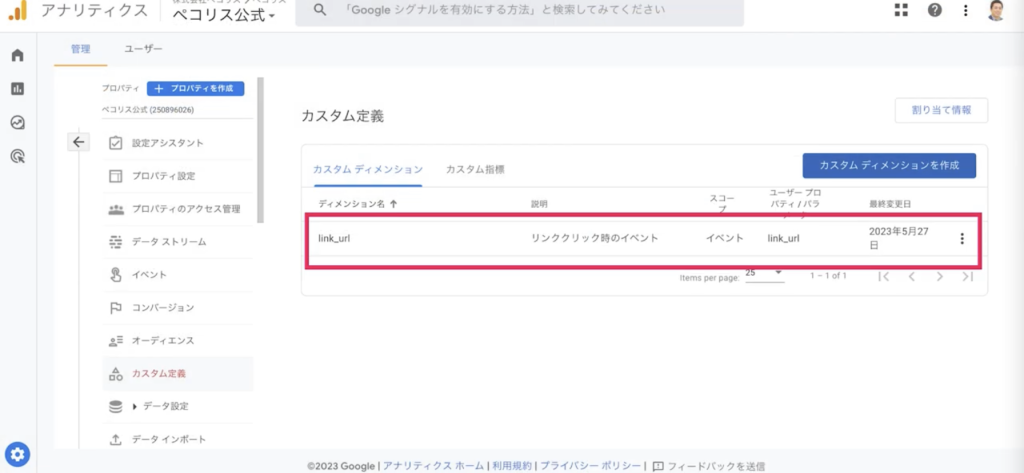Click the Admin gear icon
1024x473 pixels.
pyautogui.click(x=18, y=453)
